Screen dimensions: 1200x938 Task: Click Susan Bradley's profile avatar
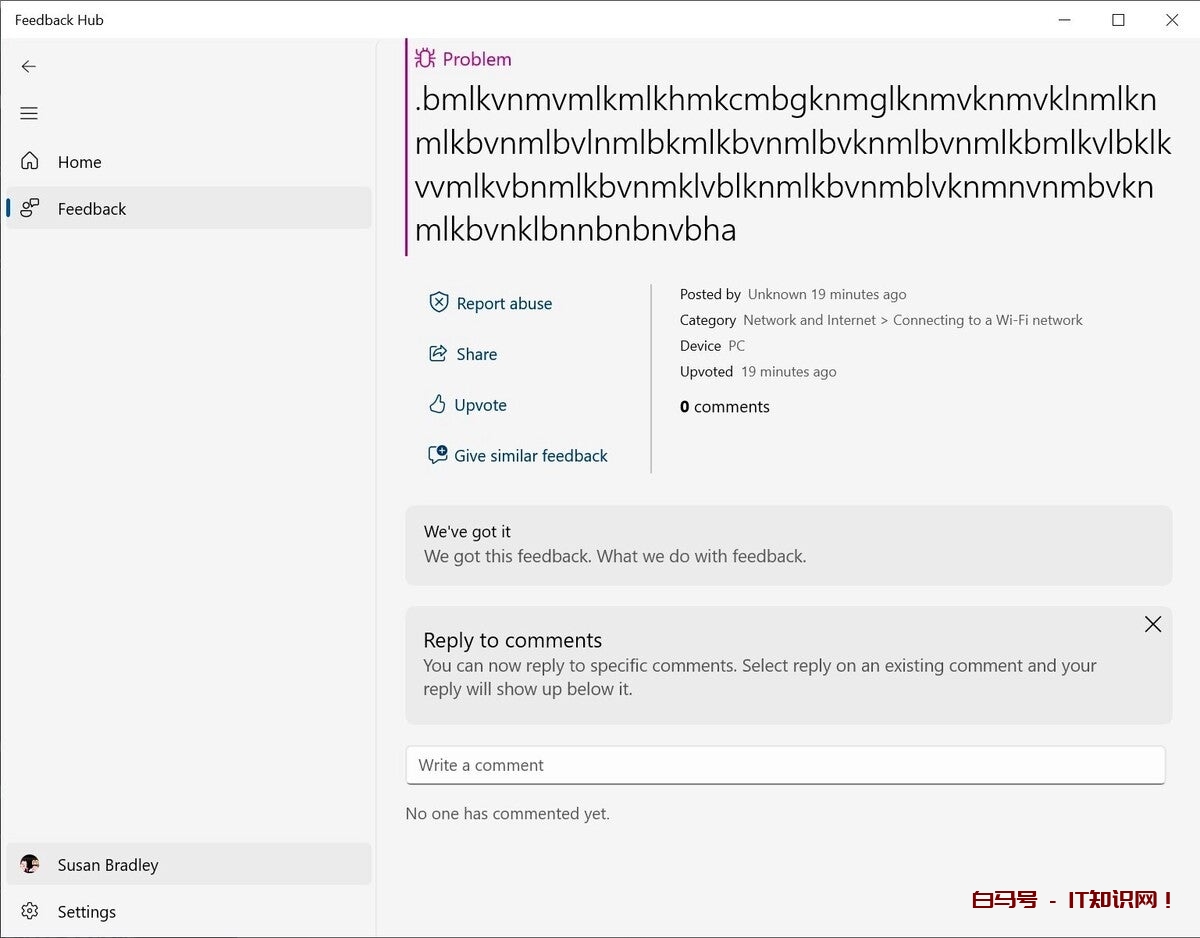coord(30,864)
